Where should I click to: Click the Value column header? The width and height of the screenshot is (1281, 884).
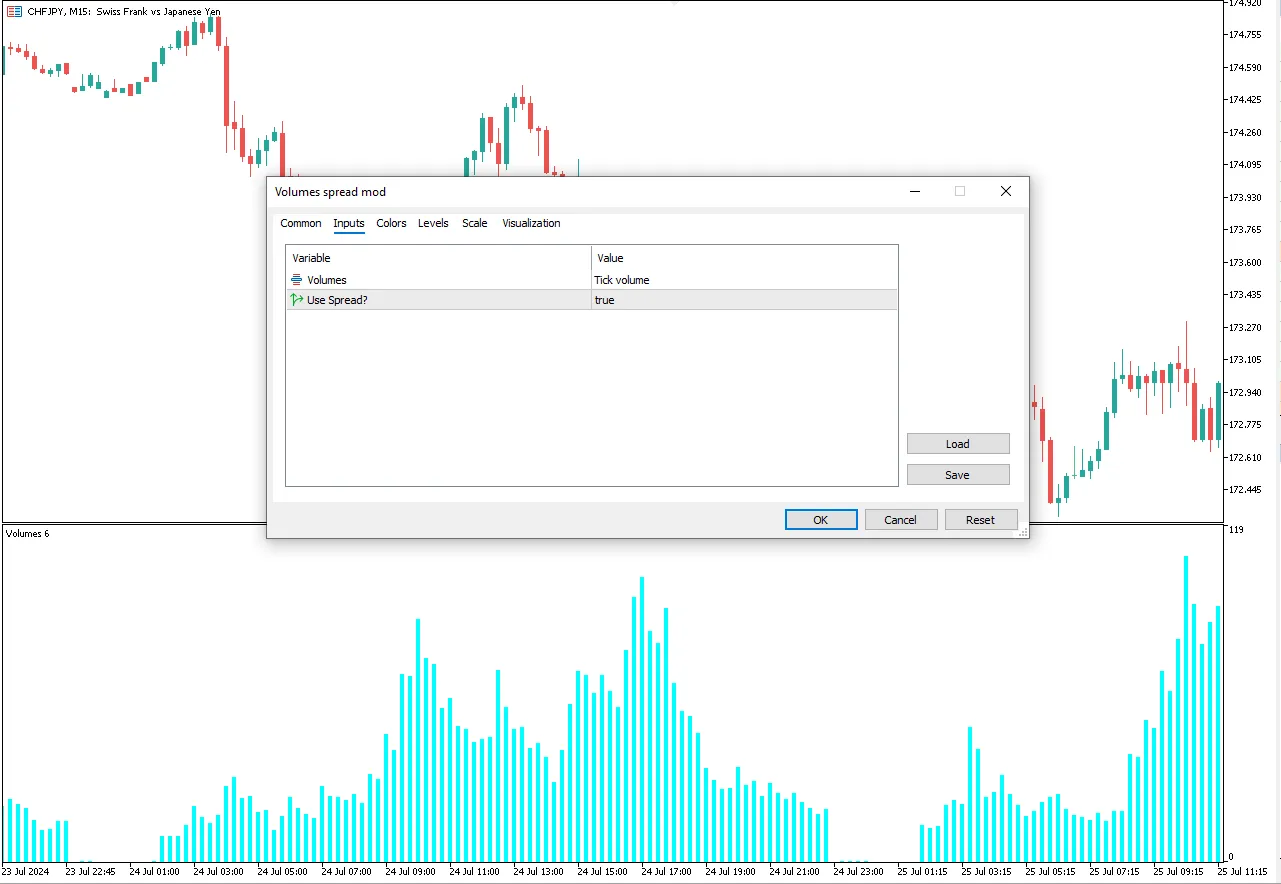744,258
